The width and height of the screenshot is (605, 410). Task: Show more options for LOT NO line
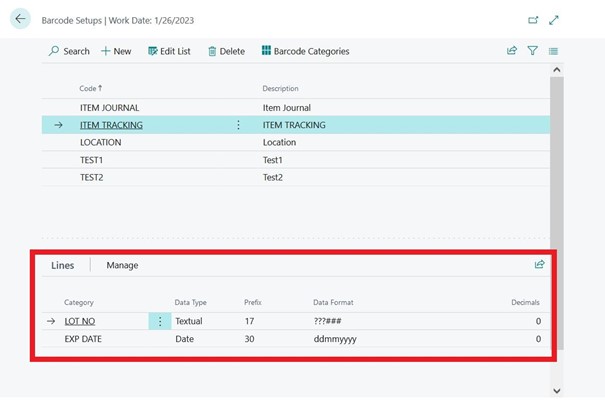click(x=160, y=322)
